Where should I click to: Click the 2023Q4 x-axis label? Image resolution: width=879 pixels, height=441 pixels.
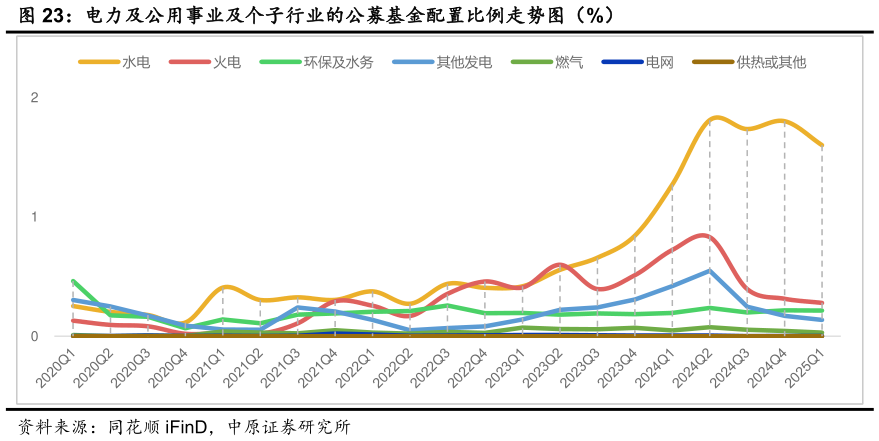click(x=618, y=367)
